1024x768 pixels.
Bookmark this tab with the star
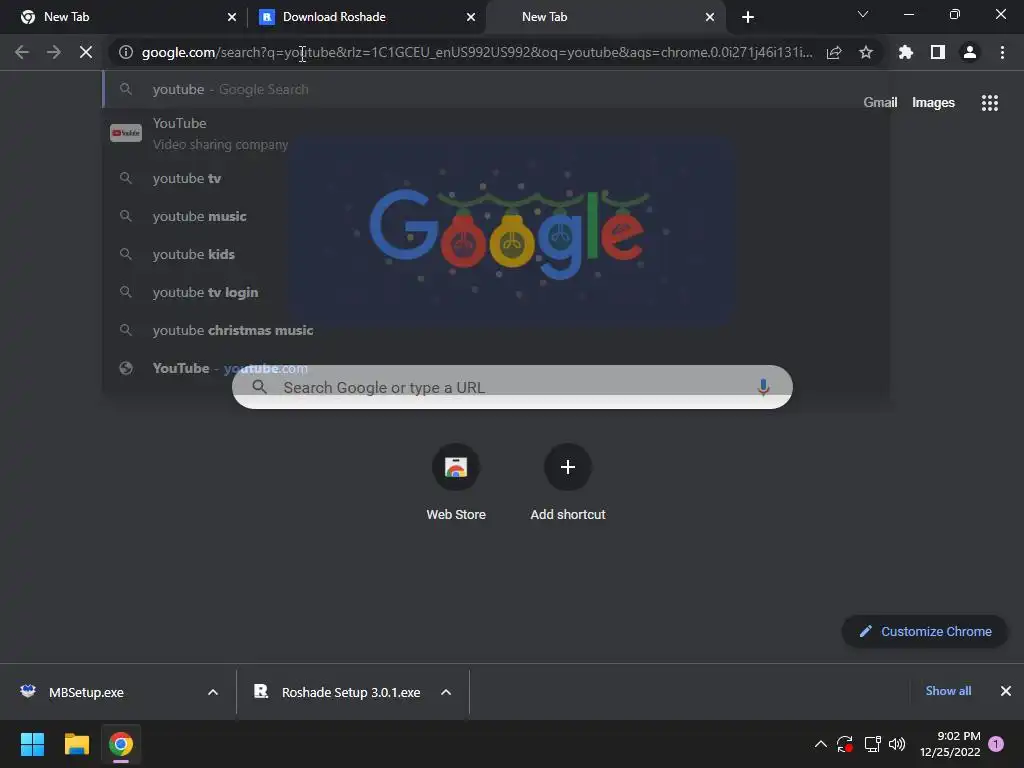pos(866,52)
